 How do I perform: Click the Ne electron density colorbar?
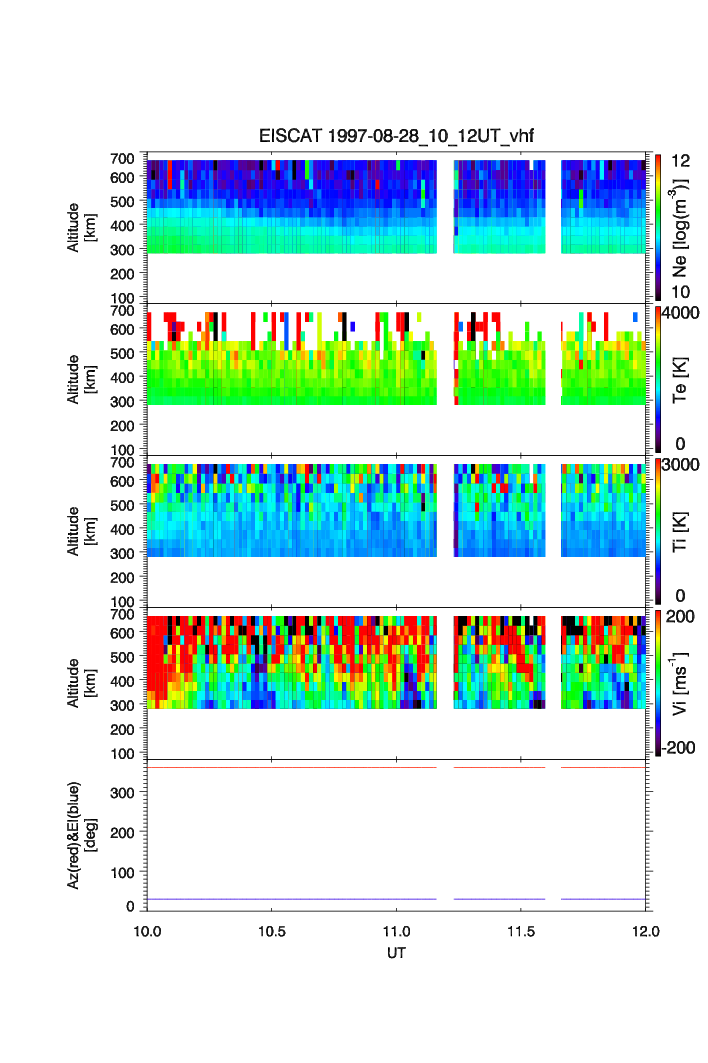tap(658, 228)
